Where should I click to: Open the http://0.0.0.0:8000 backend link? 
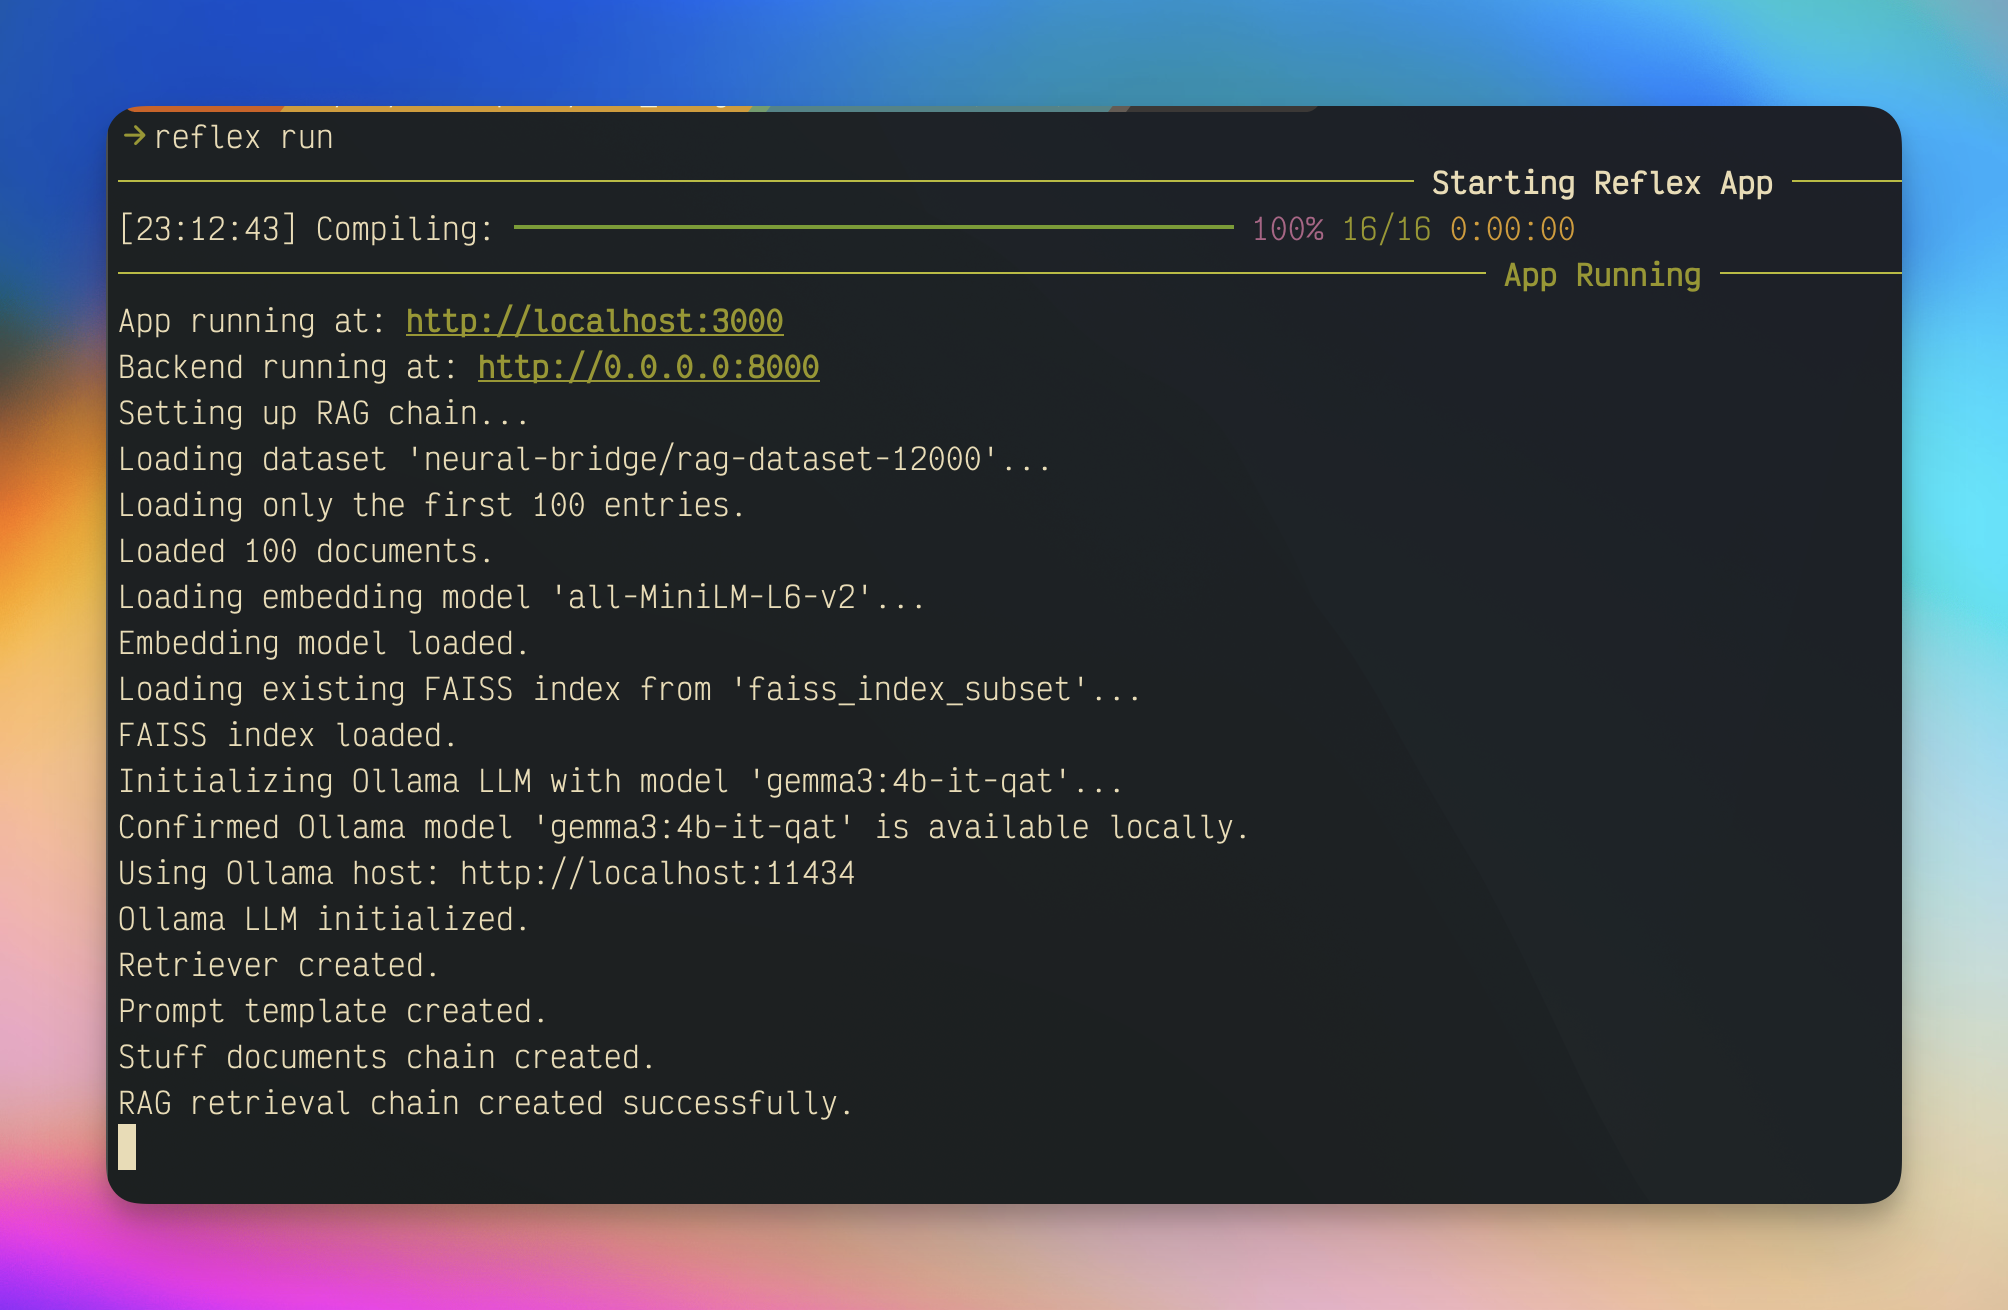[648, 367]
